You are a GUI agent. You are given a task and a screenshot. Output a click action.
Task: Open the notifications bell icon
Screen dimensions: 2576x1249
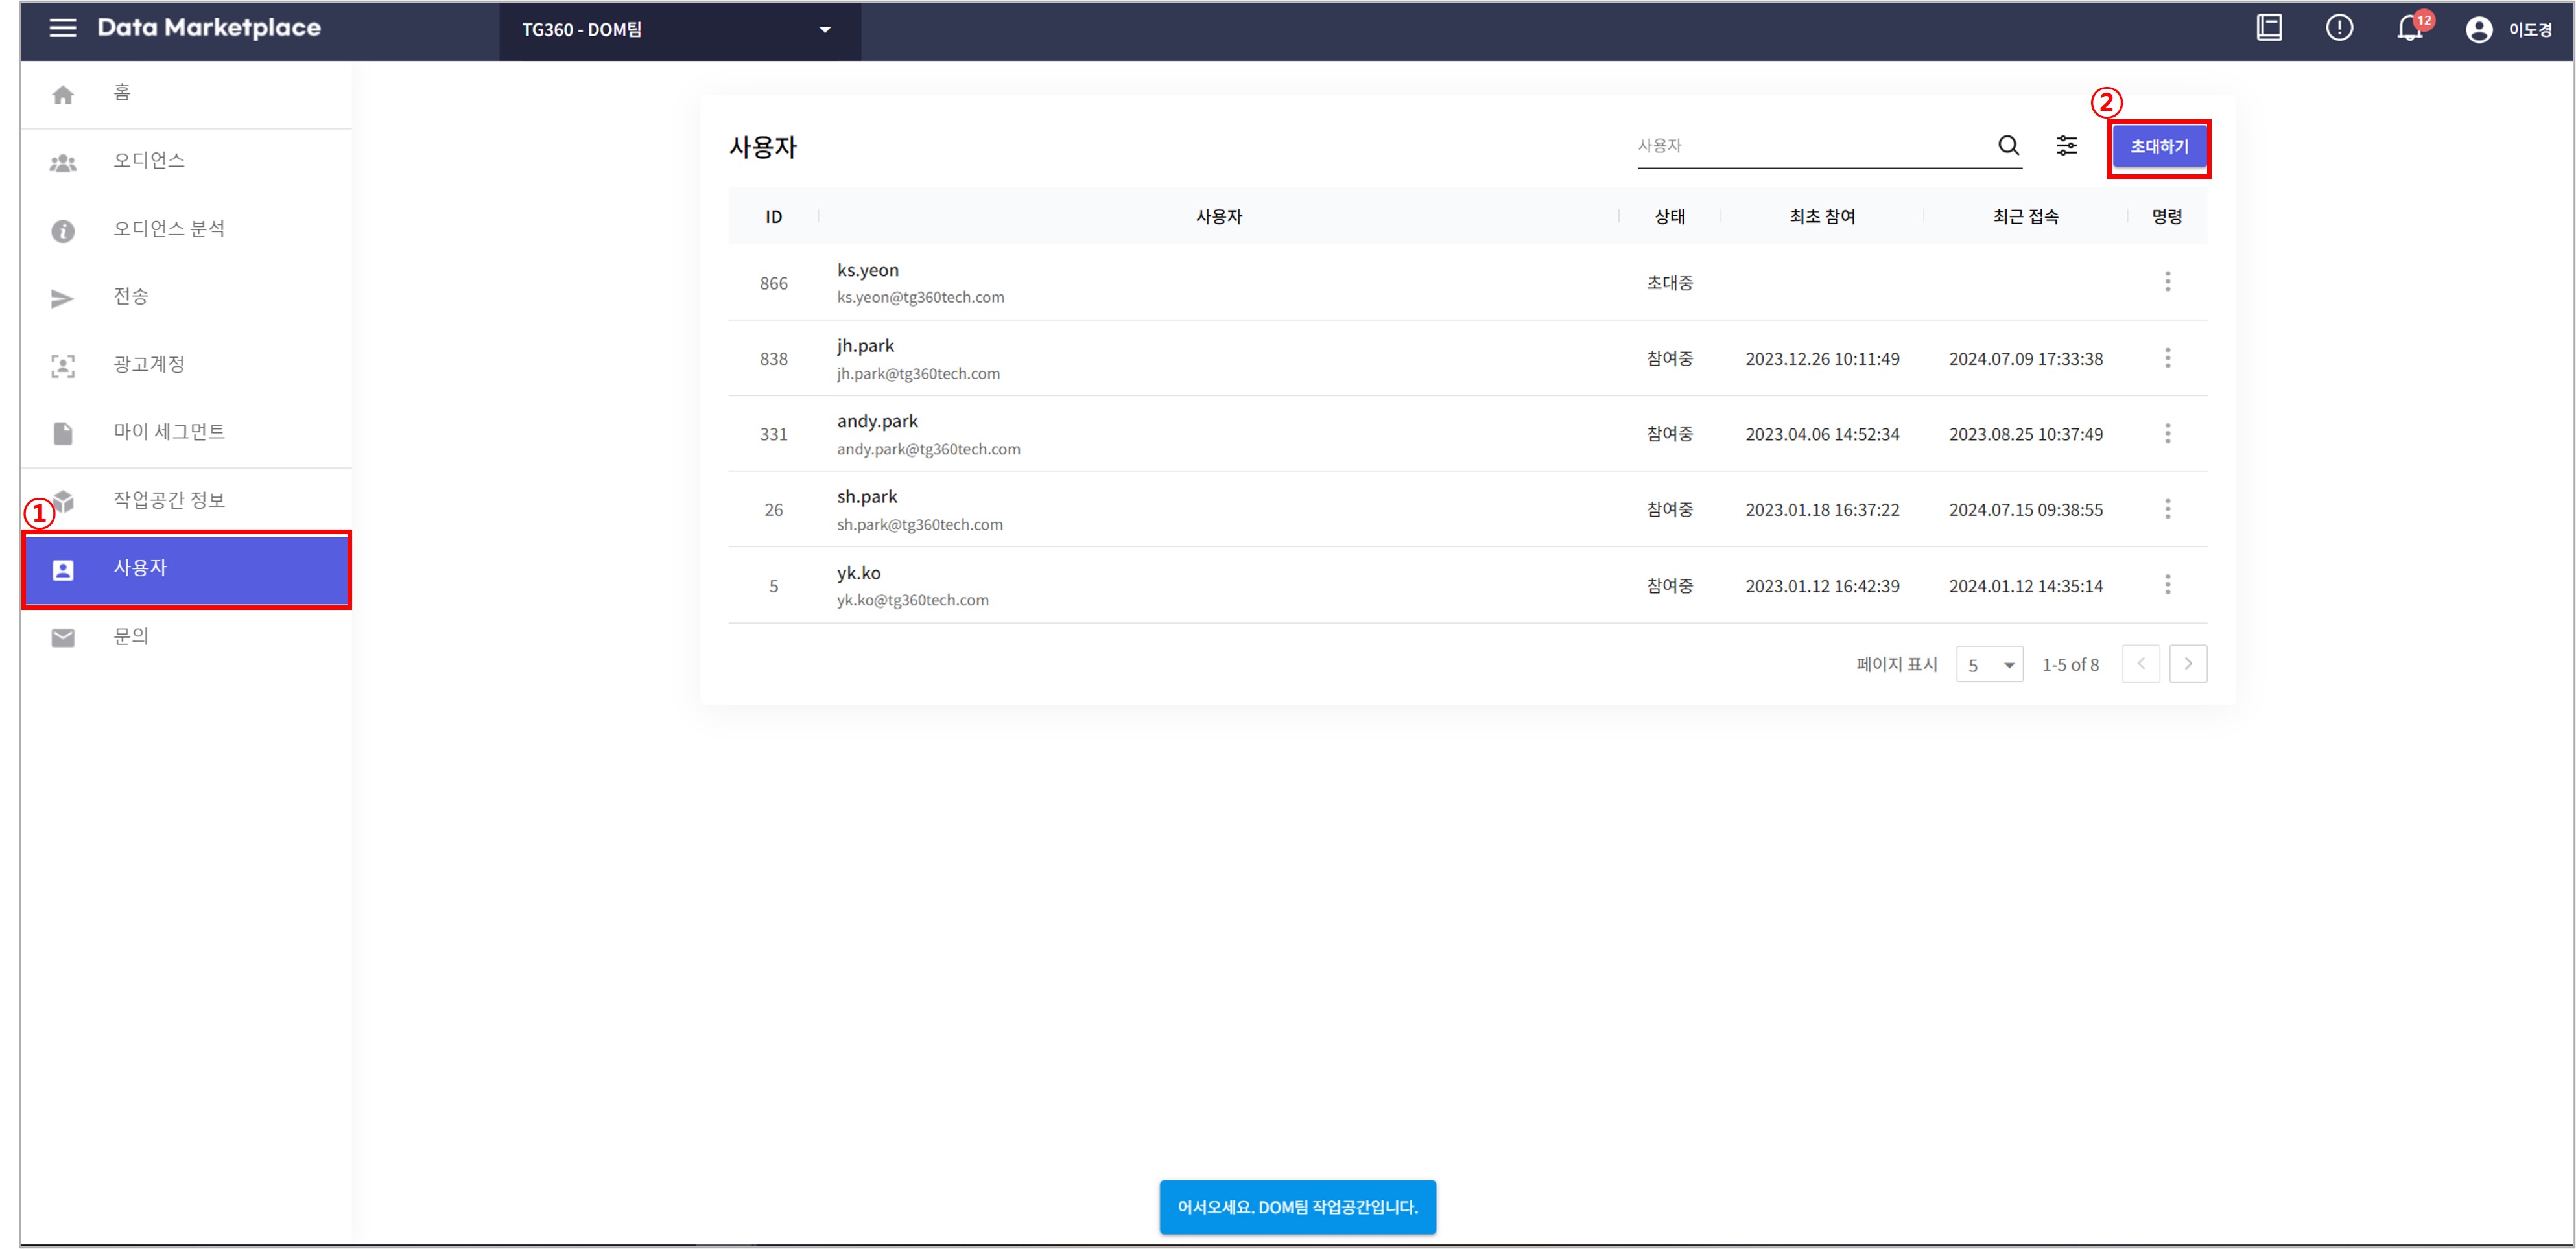(2409, 29)
